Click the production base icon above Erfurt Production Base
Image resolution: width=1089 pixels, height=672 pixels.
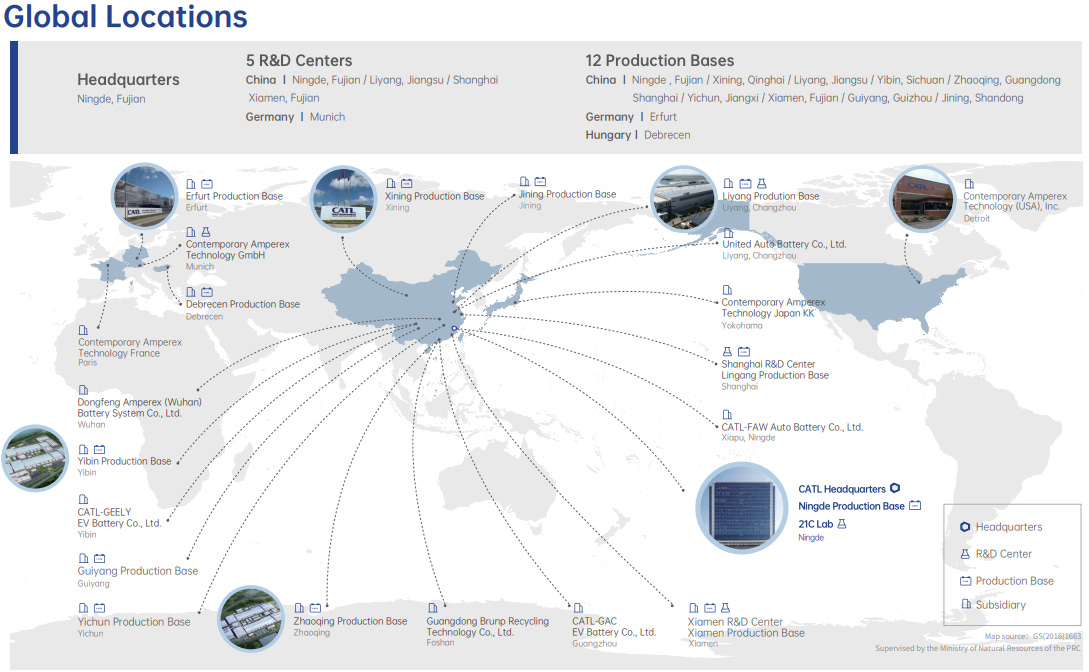click(x=207, y=184)
